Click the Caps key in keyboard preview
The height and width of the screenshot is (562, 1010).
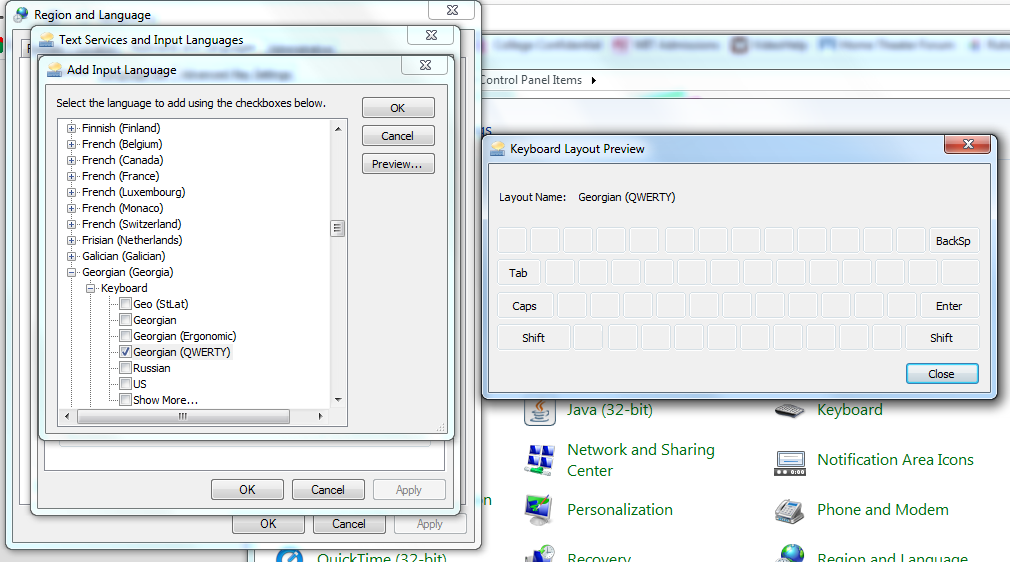click(x=524, y=306)
